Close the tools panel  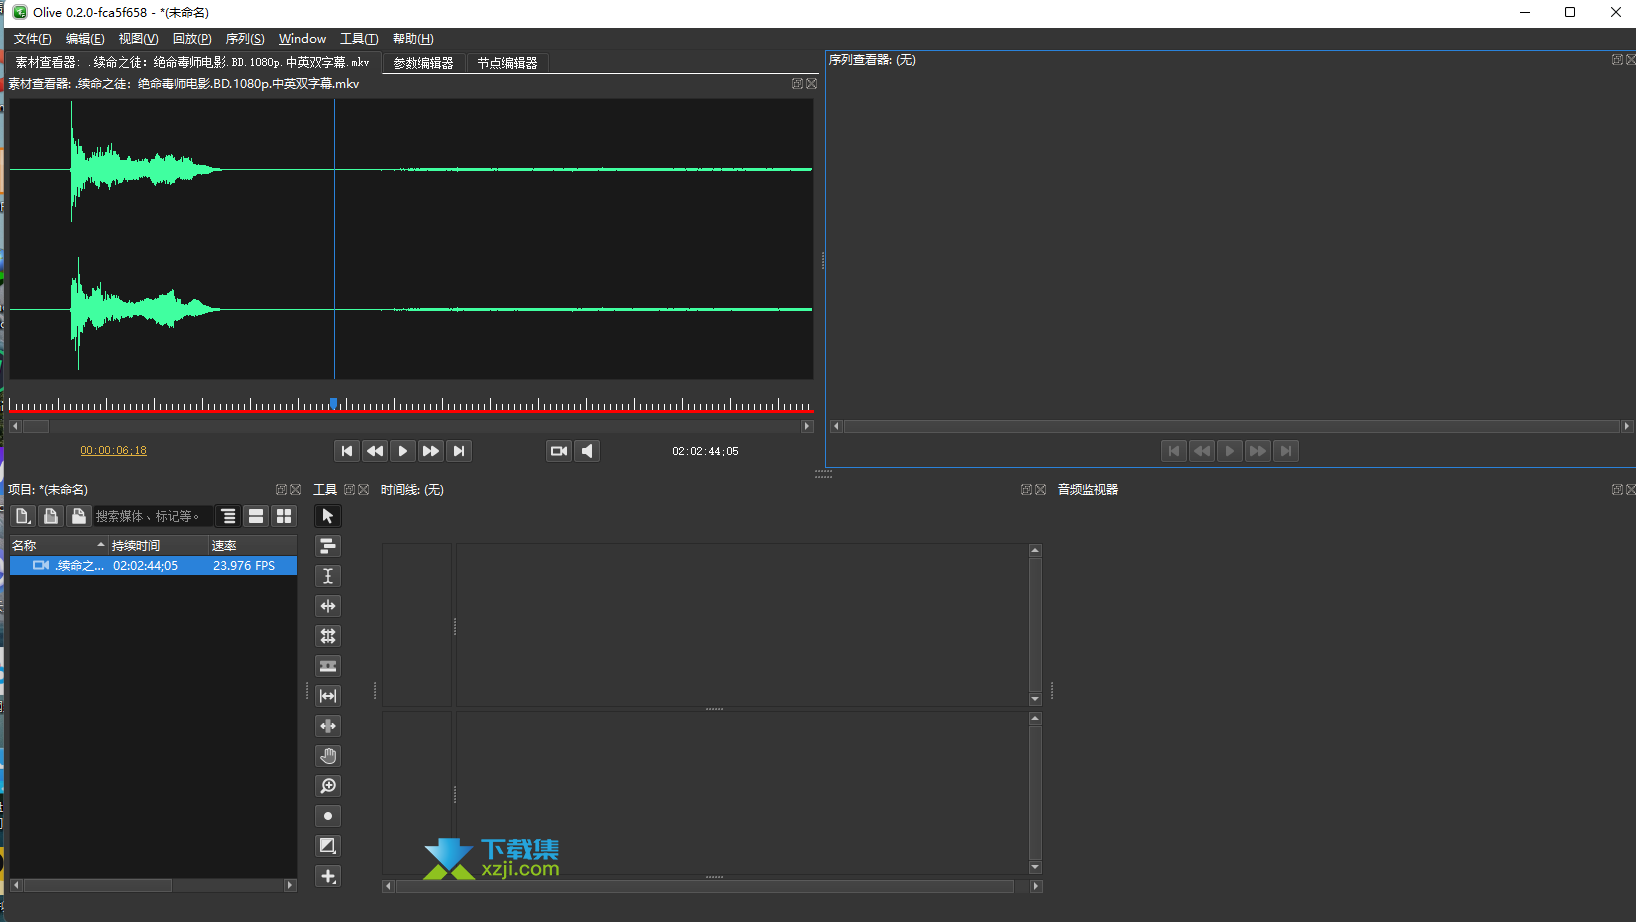point(364,489)
